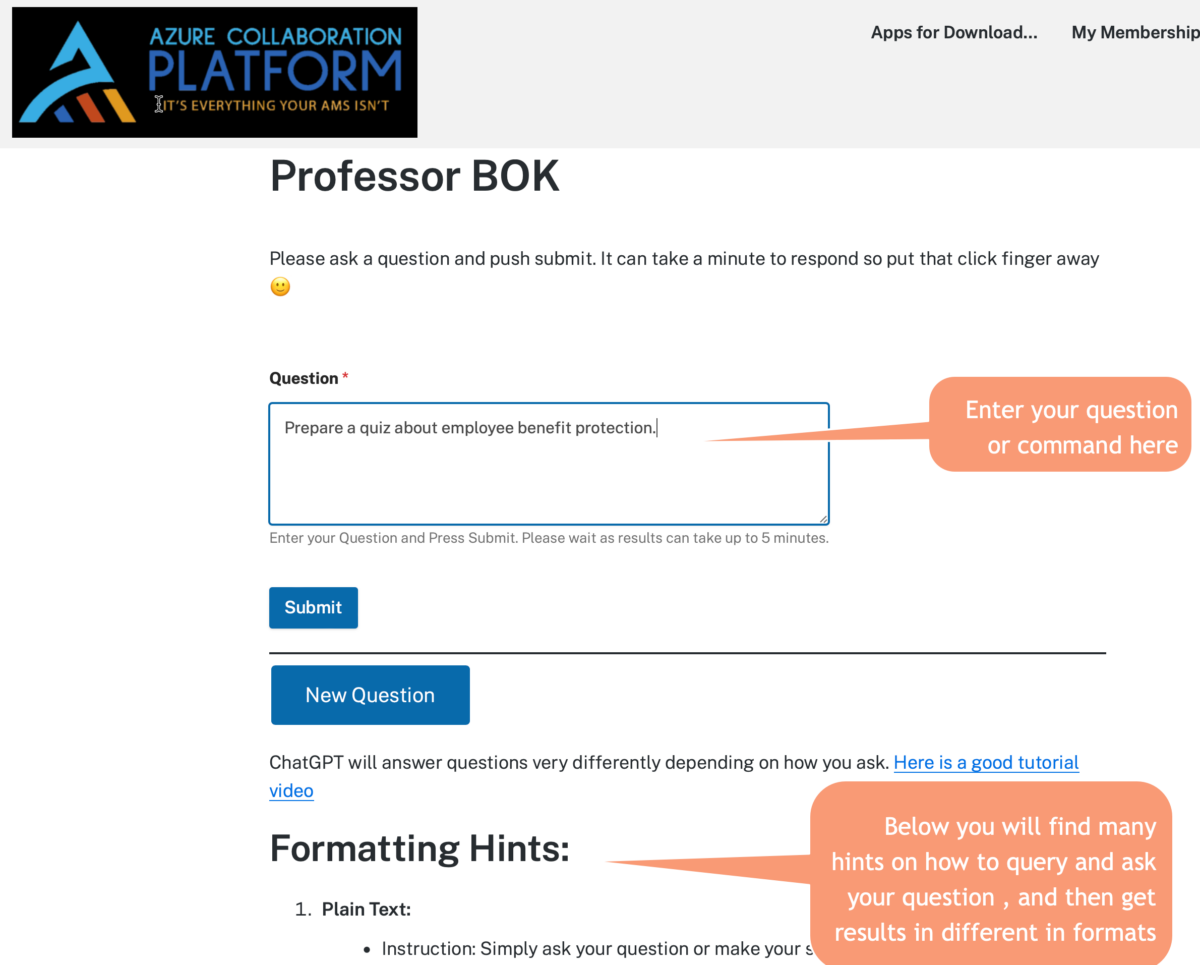Image resolution: width=1200 pixels, height=965 pixels.
Task: Select the Question text area
Action: pos(548,463)
